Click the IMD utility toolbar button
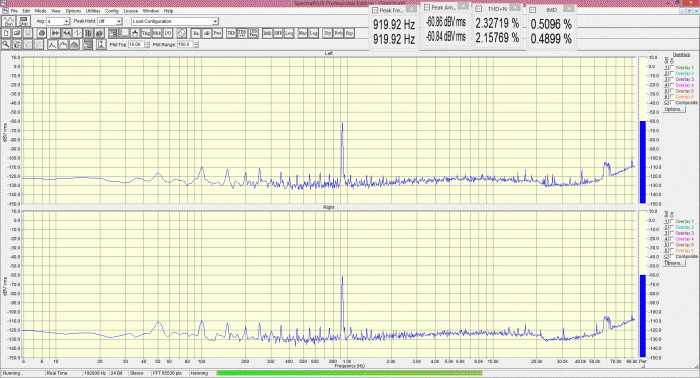 tap(267, 33)
